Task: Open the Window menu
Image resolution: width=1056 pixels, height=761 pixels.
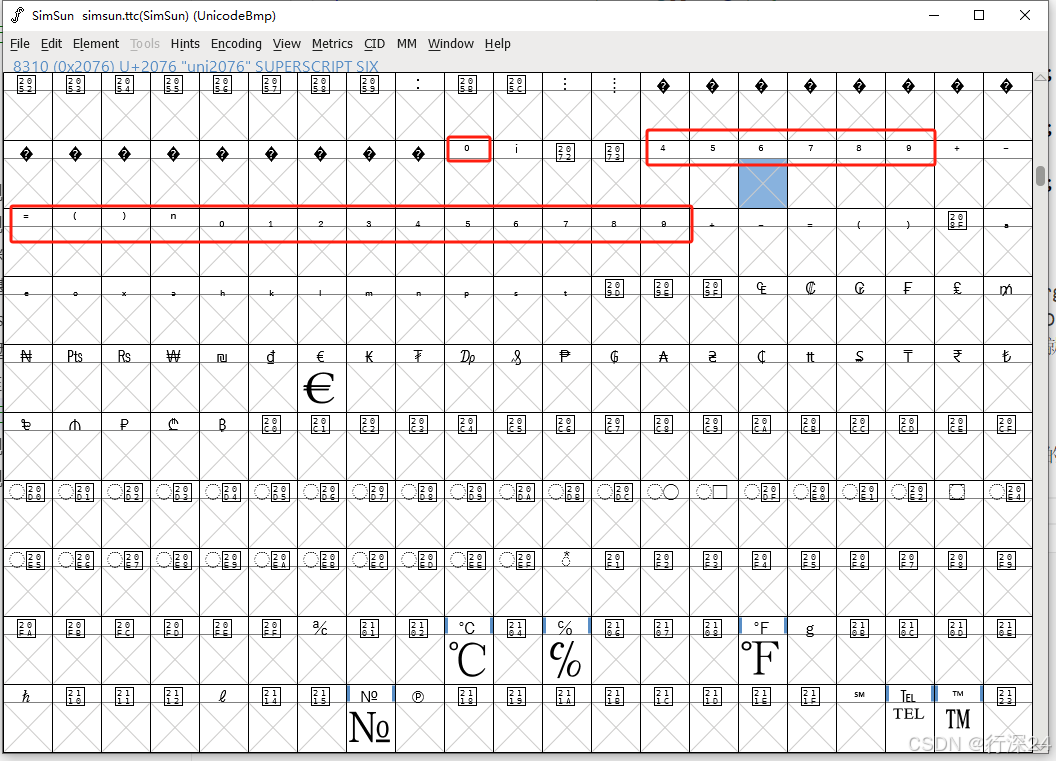Action: (451, 44)
